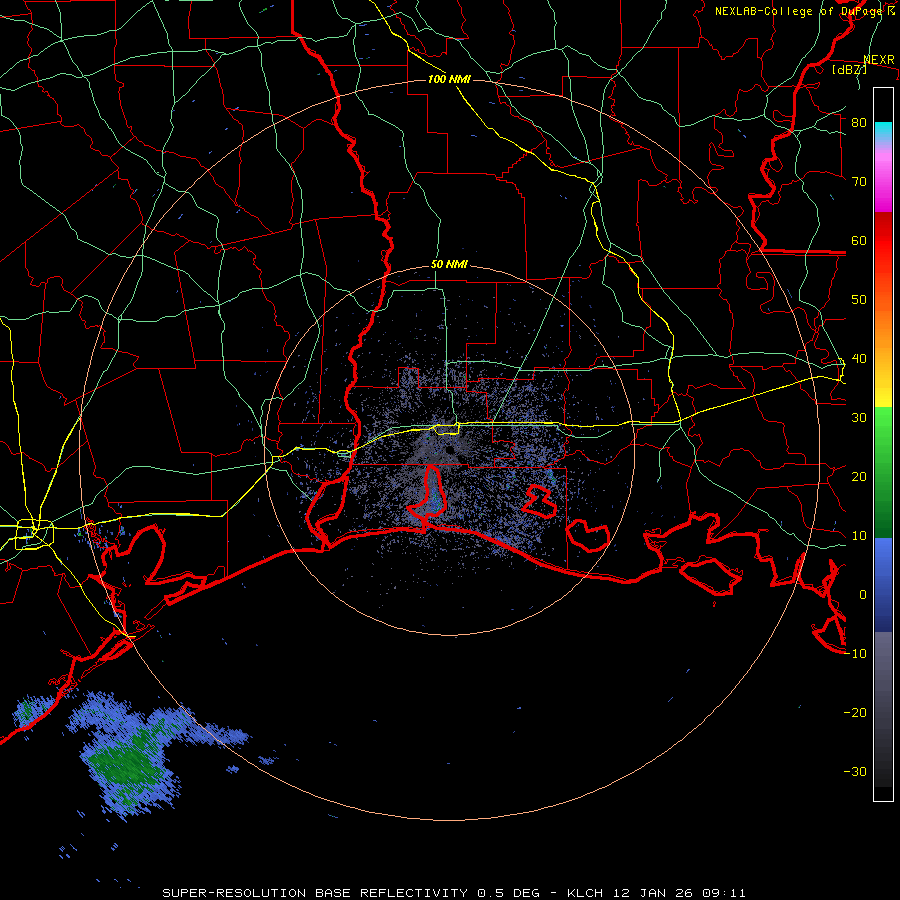
Task: Click the 80 dBZ scale value
Action: click(859, 123)
